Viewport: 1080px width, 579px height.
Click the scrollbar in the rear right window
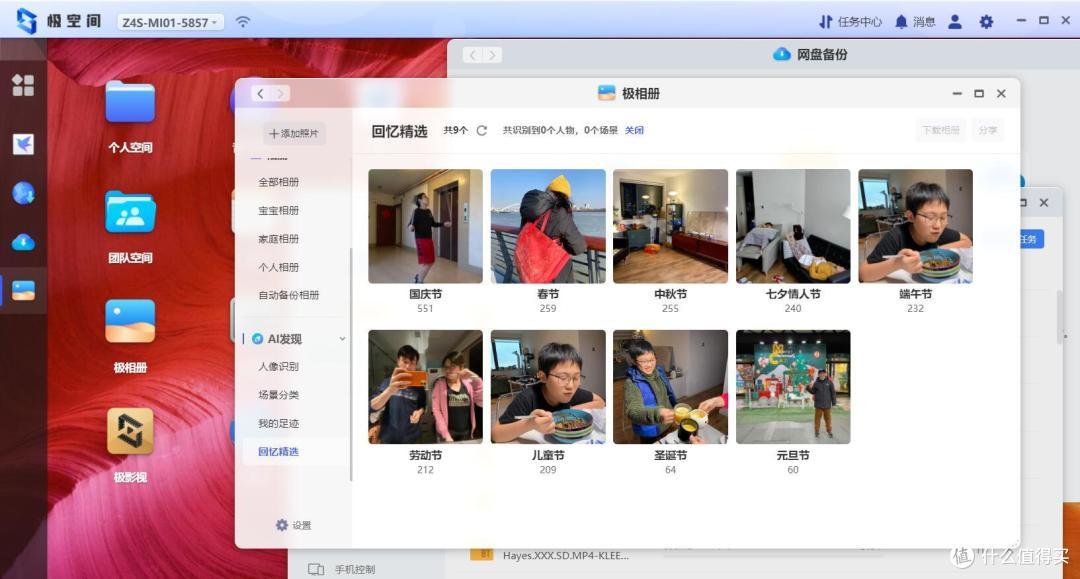(1061, 317)
